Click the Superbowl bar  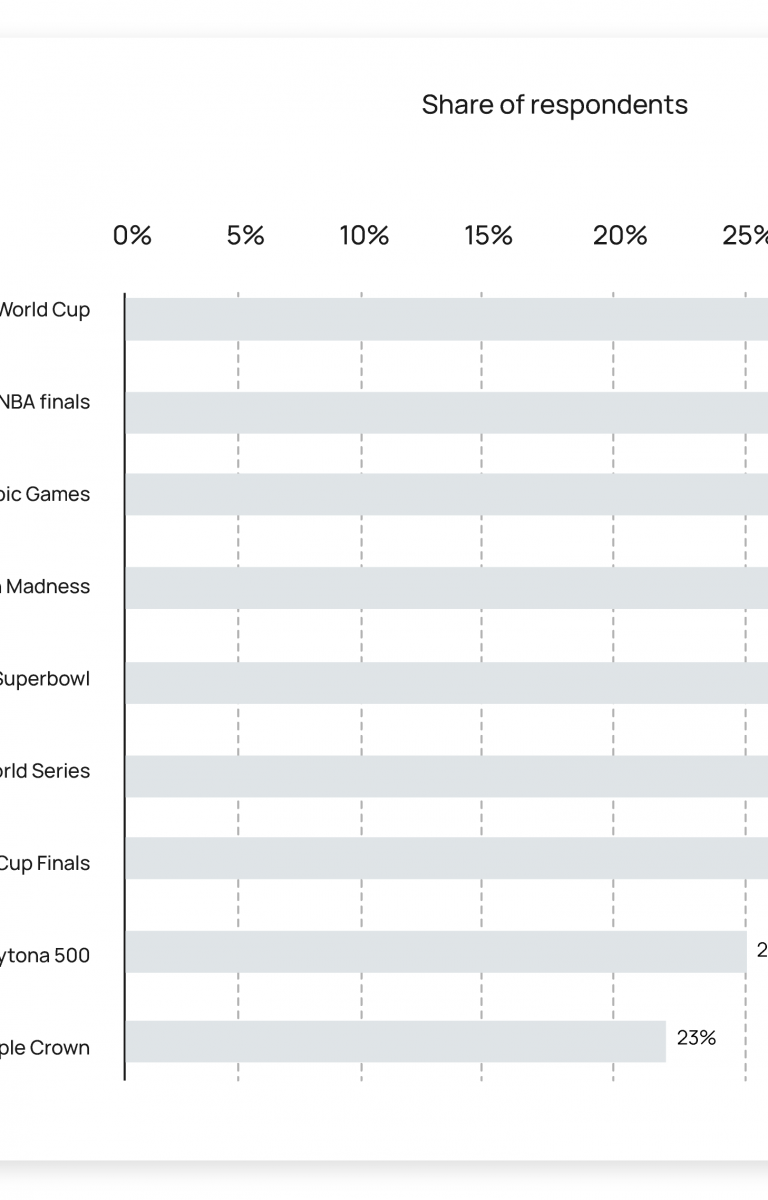(x=446, y=682)
